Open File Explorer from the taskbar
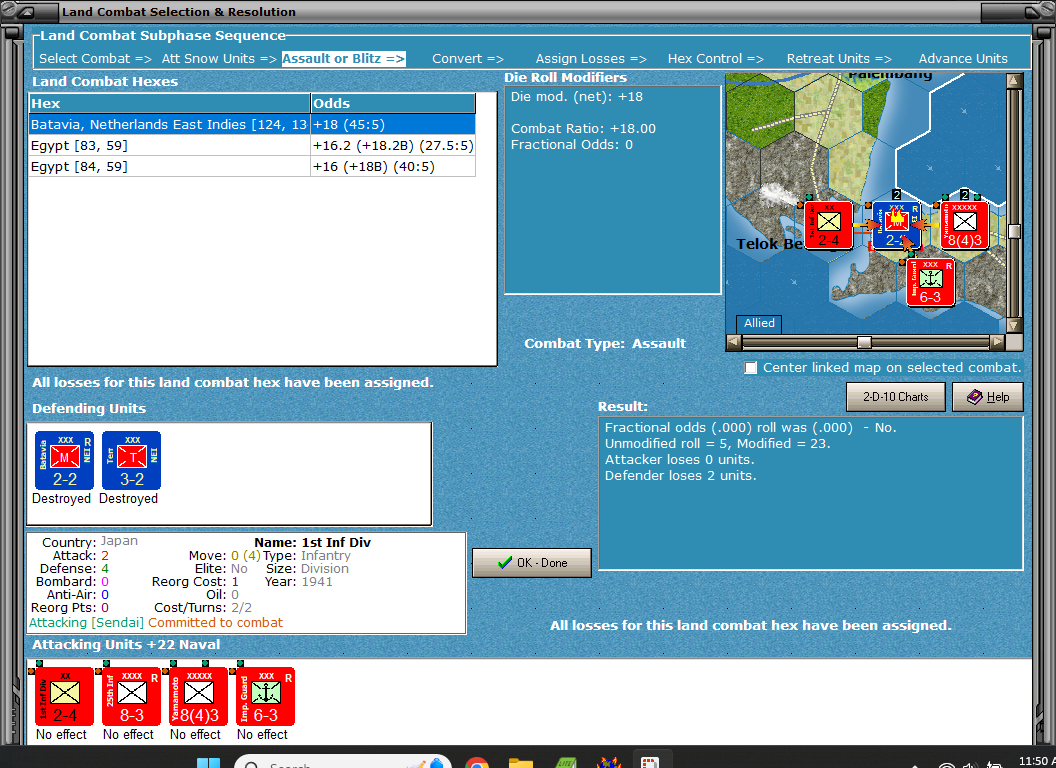1056x768 pixels. coord(521,763)
